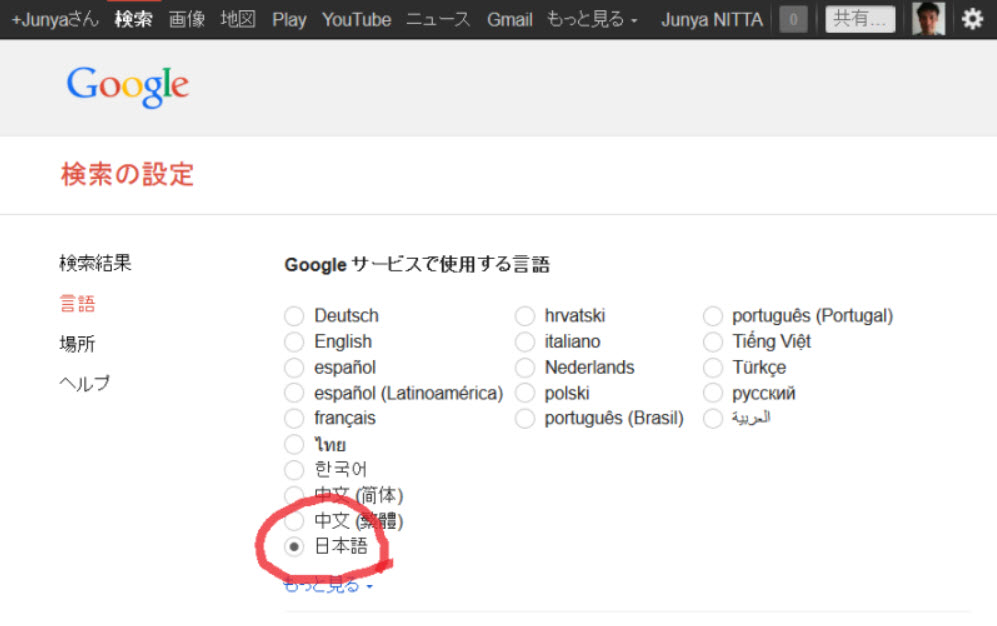
Task: Select the Deutsch radio button
Action: tap(294, 316)
